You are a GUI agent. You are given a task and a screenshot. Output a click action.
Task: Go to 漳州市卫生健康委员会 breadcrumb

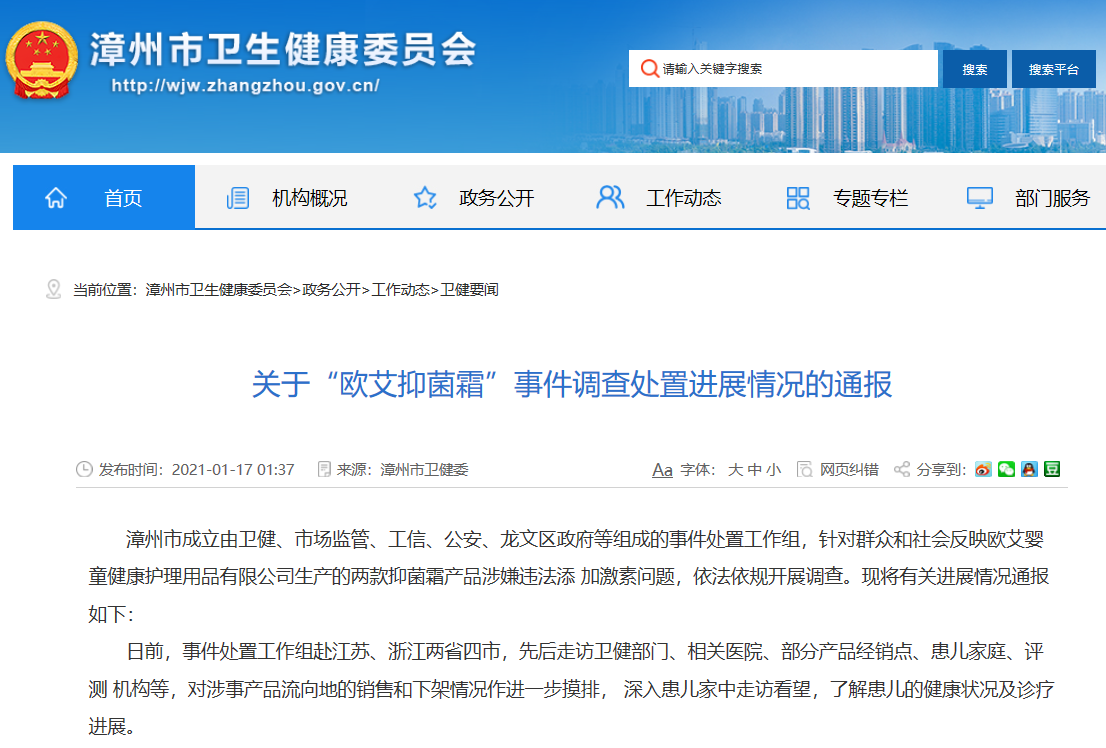[x=219, y=290]
